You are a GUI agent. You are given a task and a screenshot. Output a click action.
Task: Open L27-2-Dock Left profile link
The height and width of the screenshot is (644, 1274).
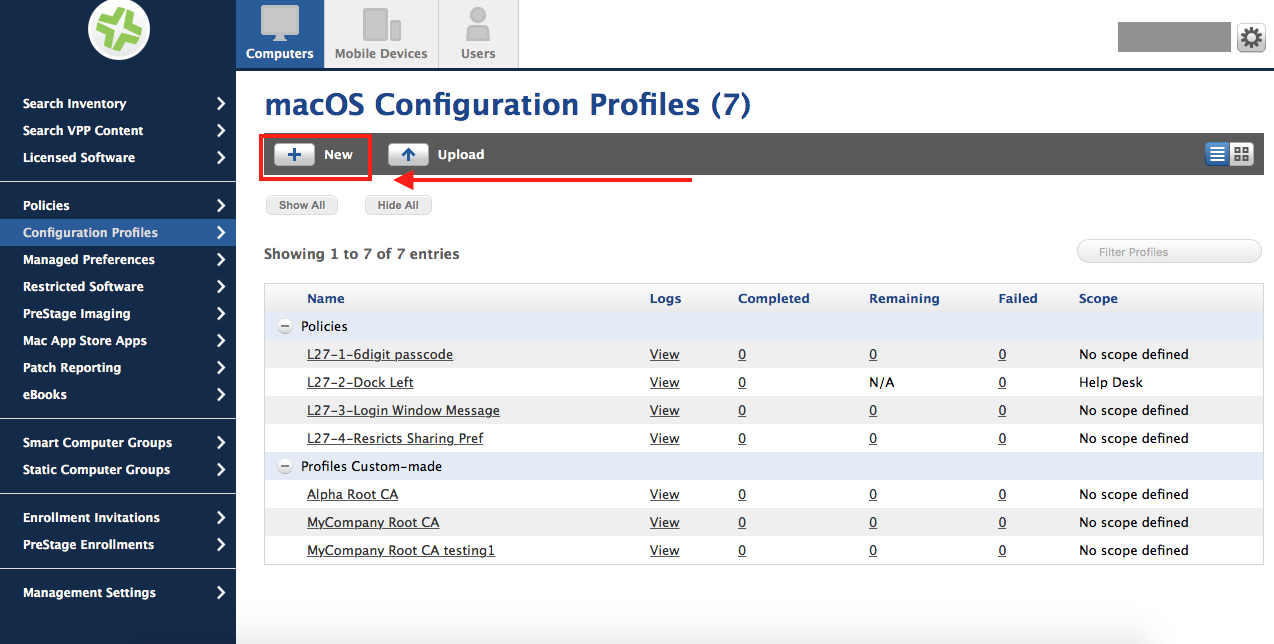[x=360, y=382]
